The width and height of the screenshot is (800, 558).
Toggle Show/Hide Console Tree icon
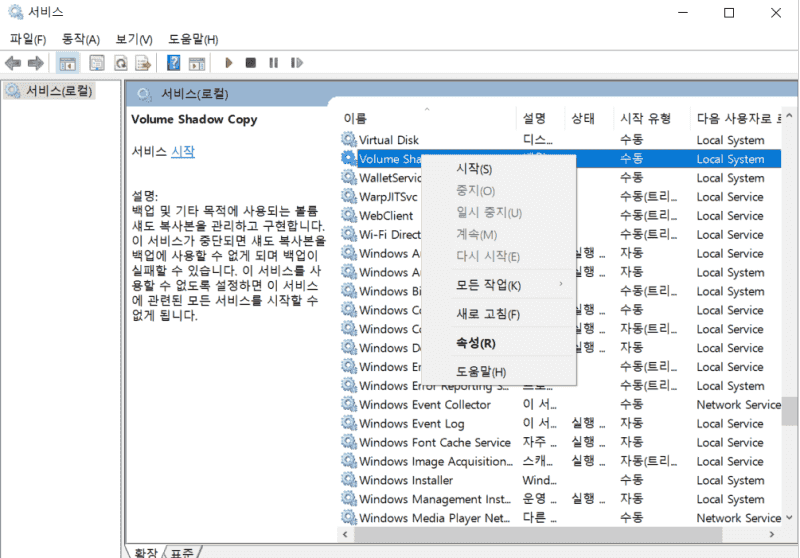67,63
